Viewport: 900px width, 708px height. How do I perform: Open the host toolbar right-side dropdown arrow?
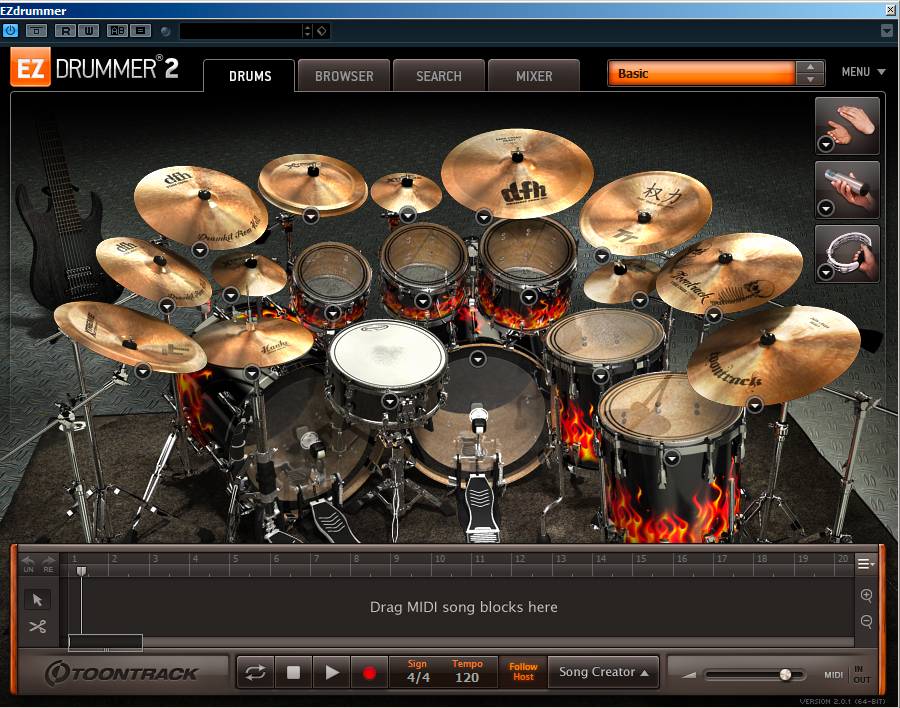[887, 30]
